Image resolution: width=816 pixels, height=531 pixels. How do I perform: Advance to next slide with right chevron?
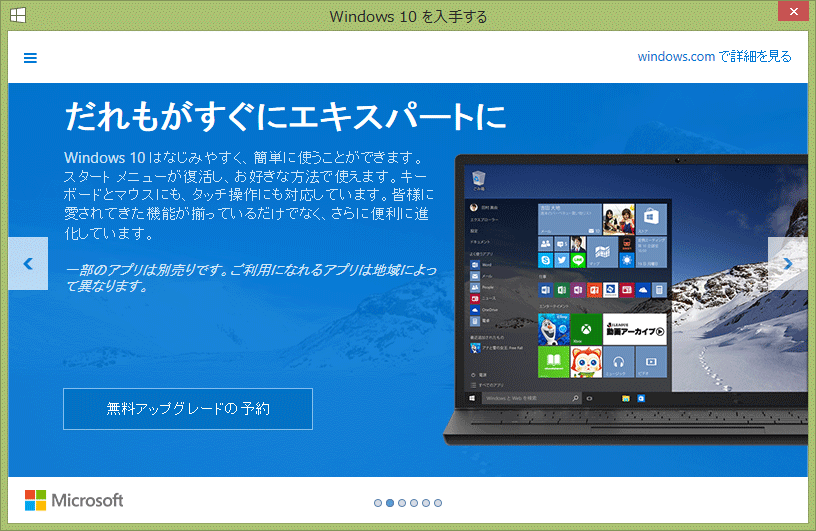(787, 263)
